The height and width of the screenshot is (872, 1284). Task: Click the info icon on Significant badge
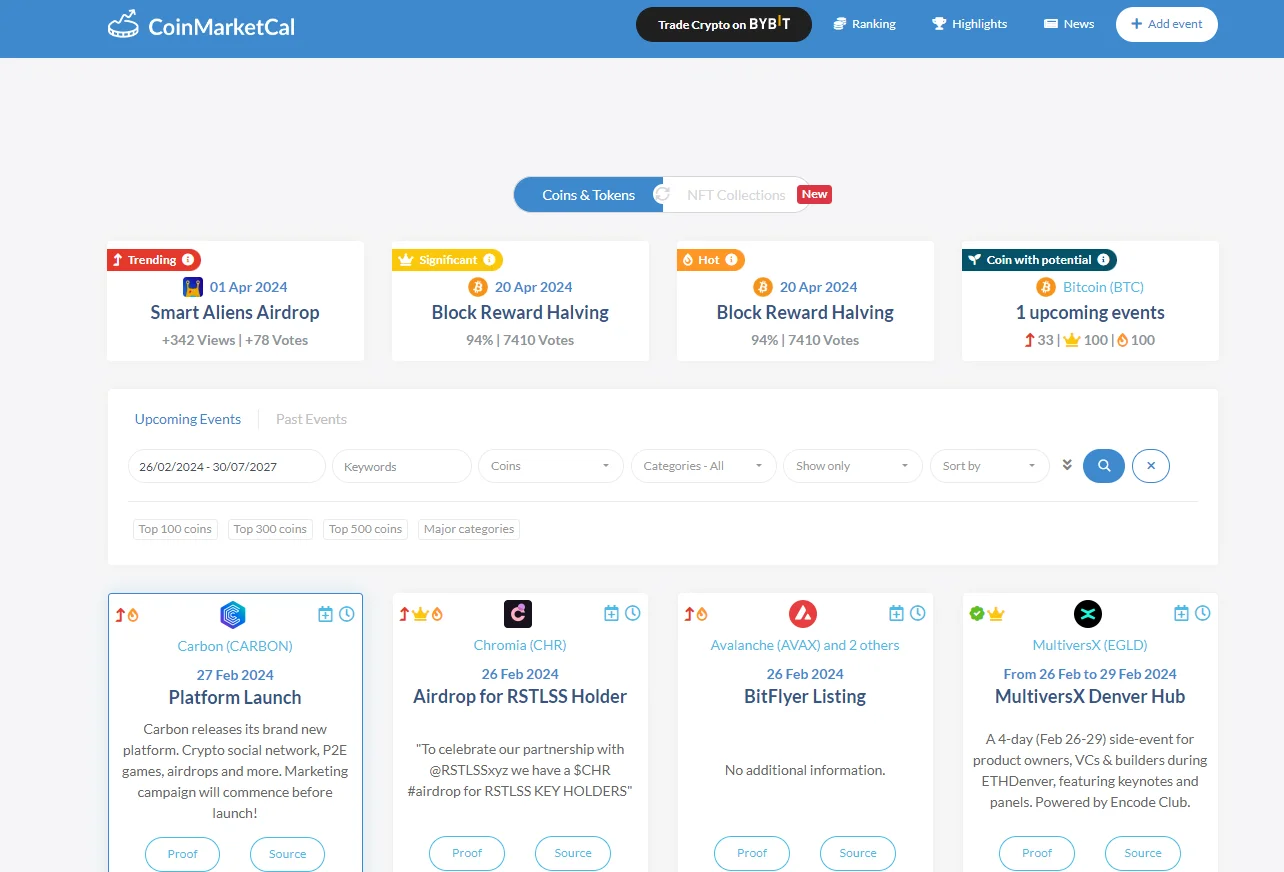pyautogui.click(x=490, y=260)
